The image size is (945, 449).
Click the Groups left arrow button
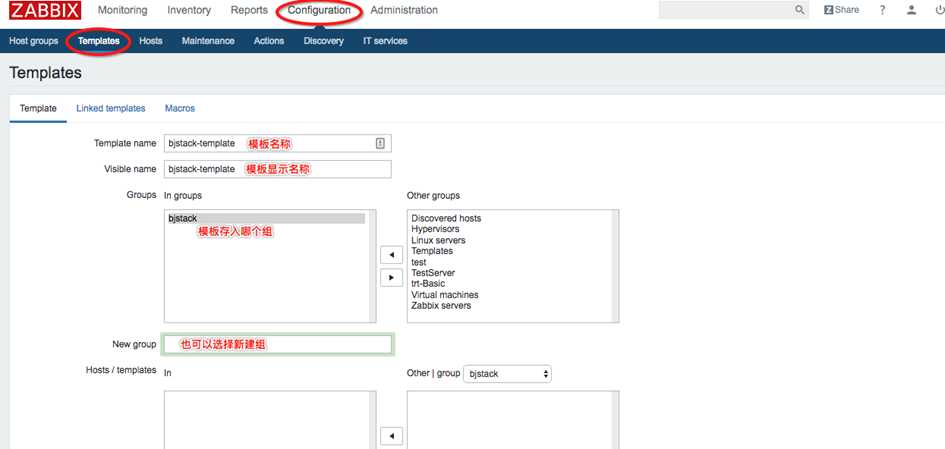(392, 255)
